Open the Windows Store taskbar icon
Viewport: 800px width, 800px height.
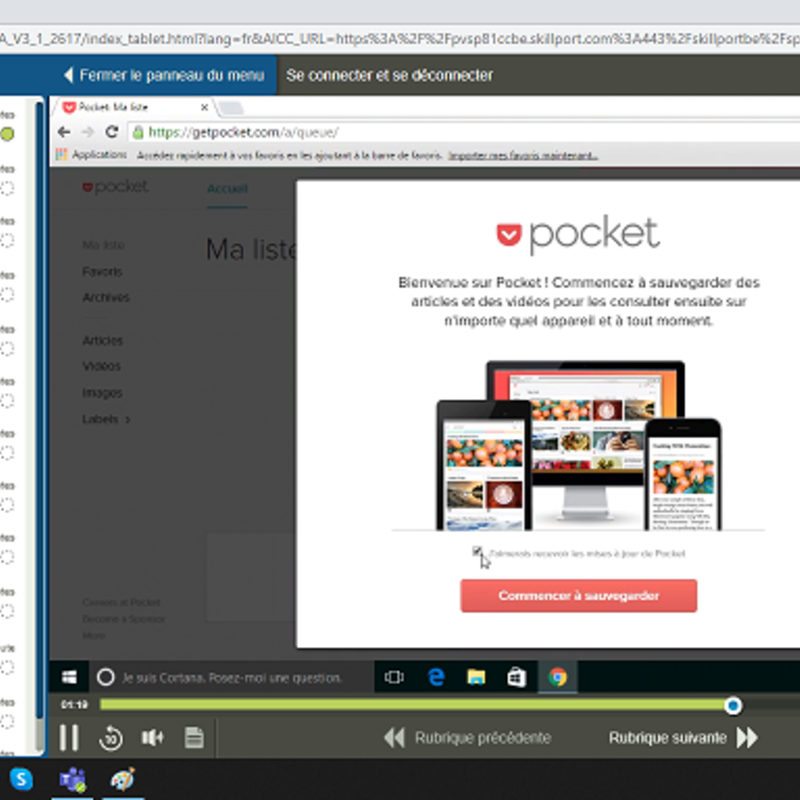click(517, 677)
